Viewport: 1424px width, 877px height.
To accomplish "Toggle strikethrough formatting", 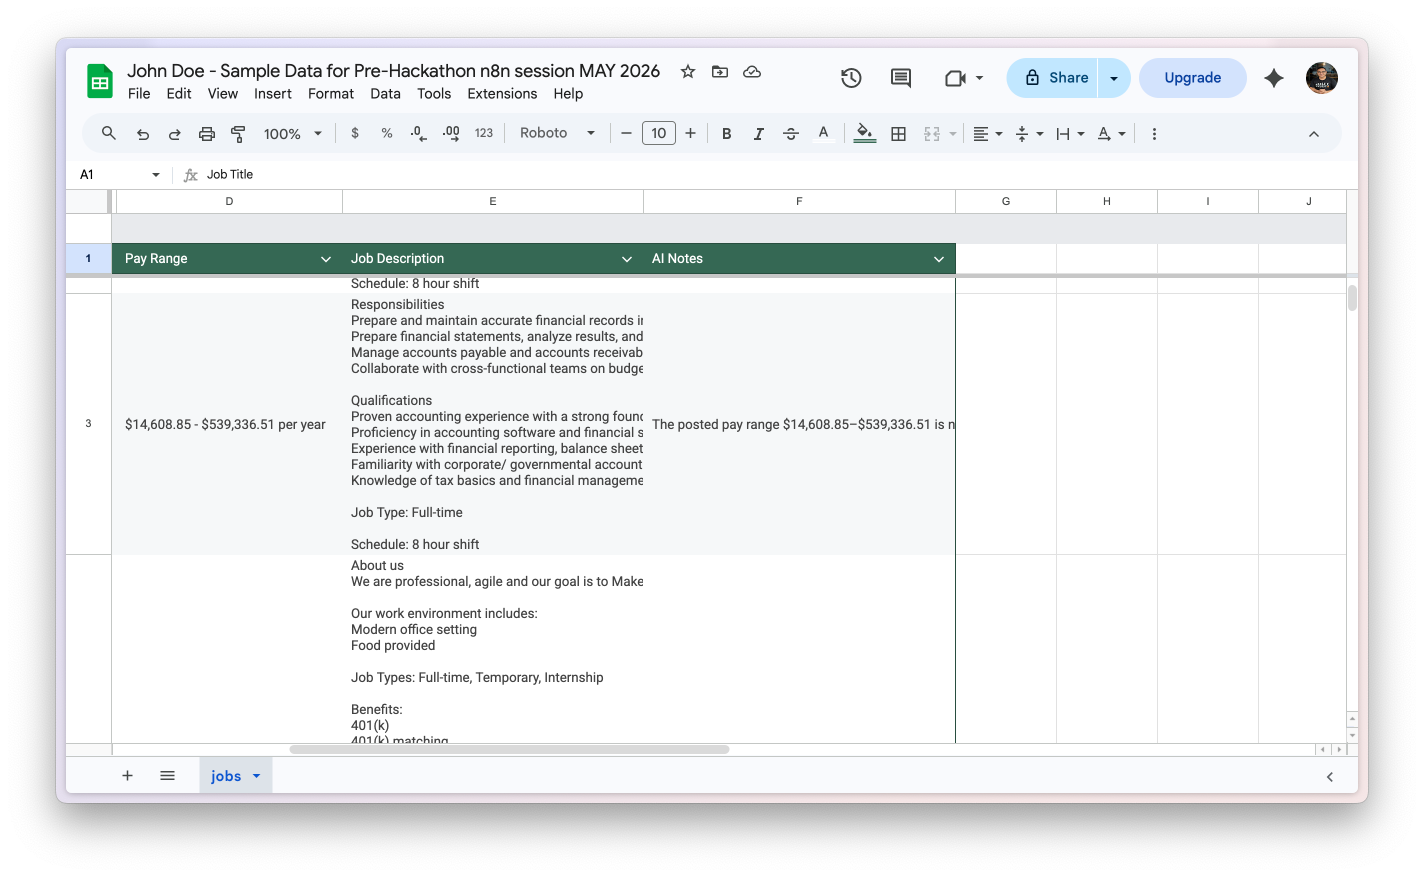I will point(791,133).
